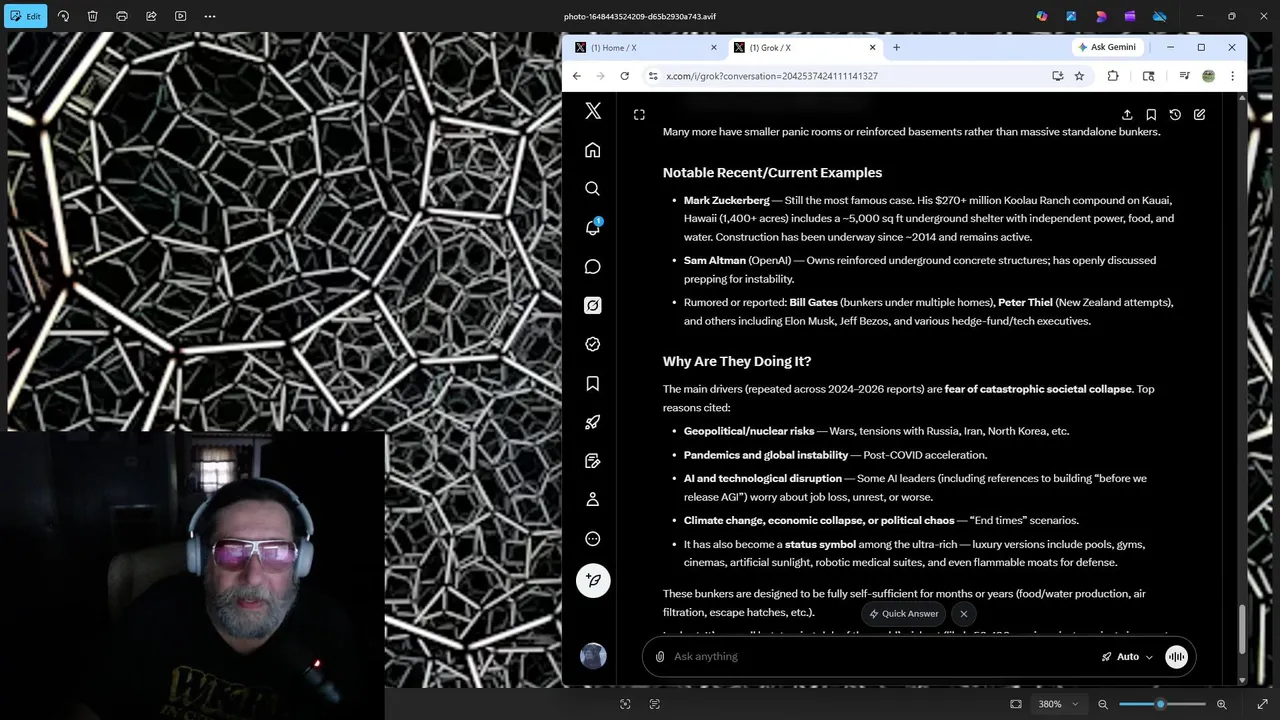
Task: Reload the Grok page
Action: pyautogui.click(x=625, y=76)
